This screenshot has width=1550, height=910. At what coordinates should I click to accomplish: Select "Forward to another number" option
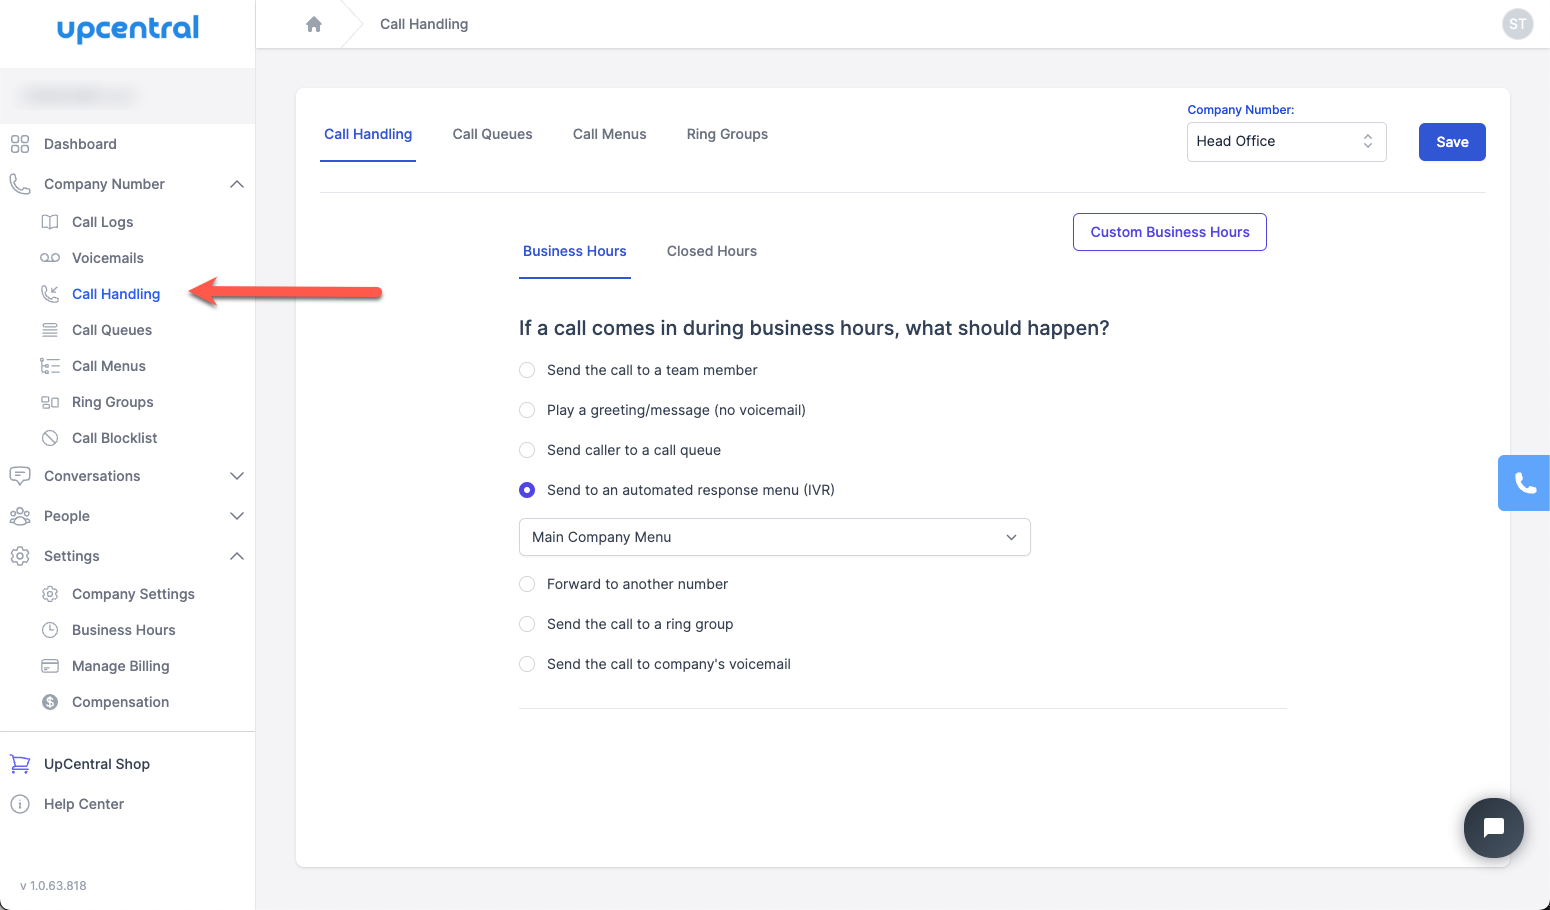coord(527,584)
